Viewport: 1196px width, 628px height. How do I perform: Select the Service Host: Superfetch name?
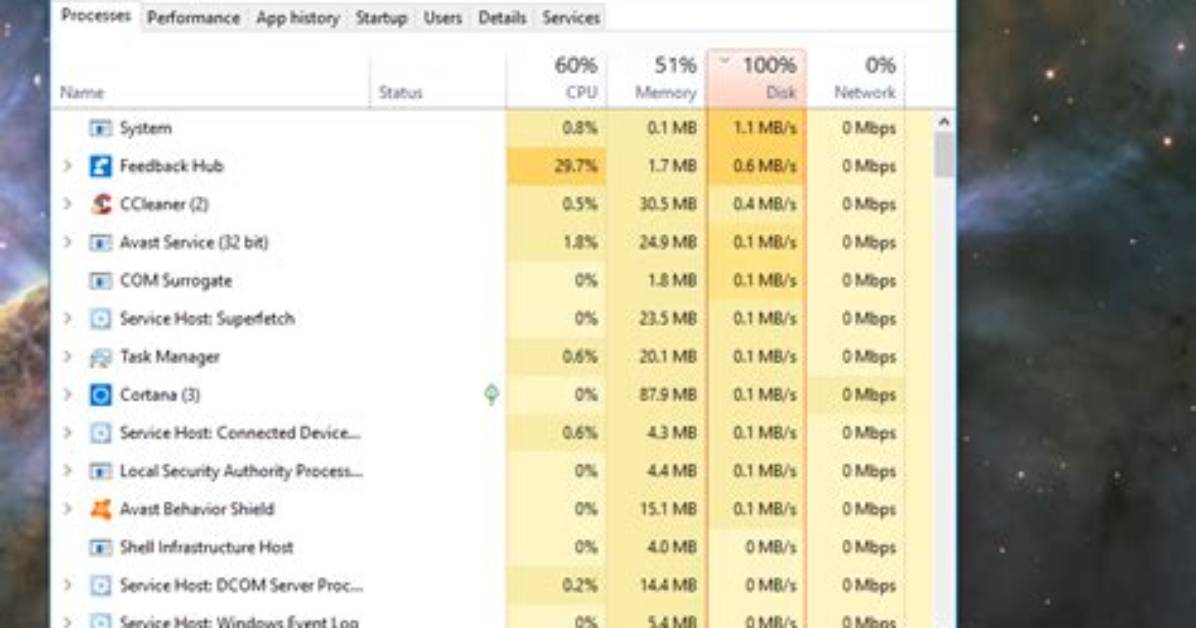207,319
